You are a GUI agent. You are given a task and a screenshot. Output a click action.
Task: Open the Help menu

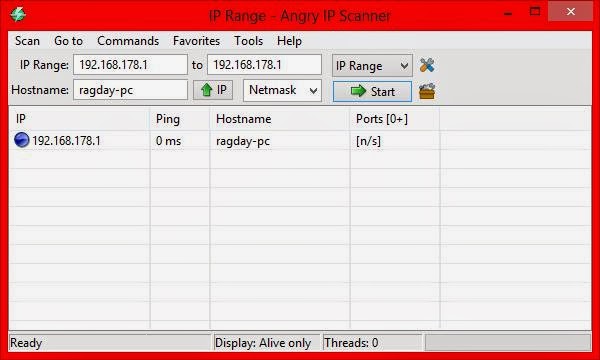[289, 41]
